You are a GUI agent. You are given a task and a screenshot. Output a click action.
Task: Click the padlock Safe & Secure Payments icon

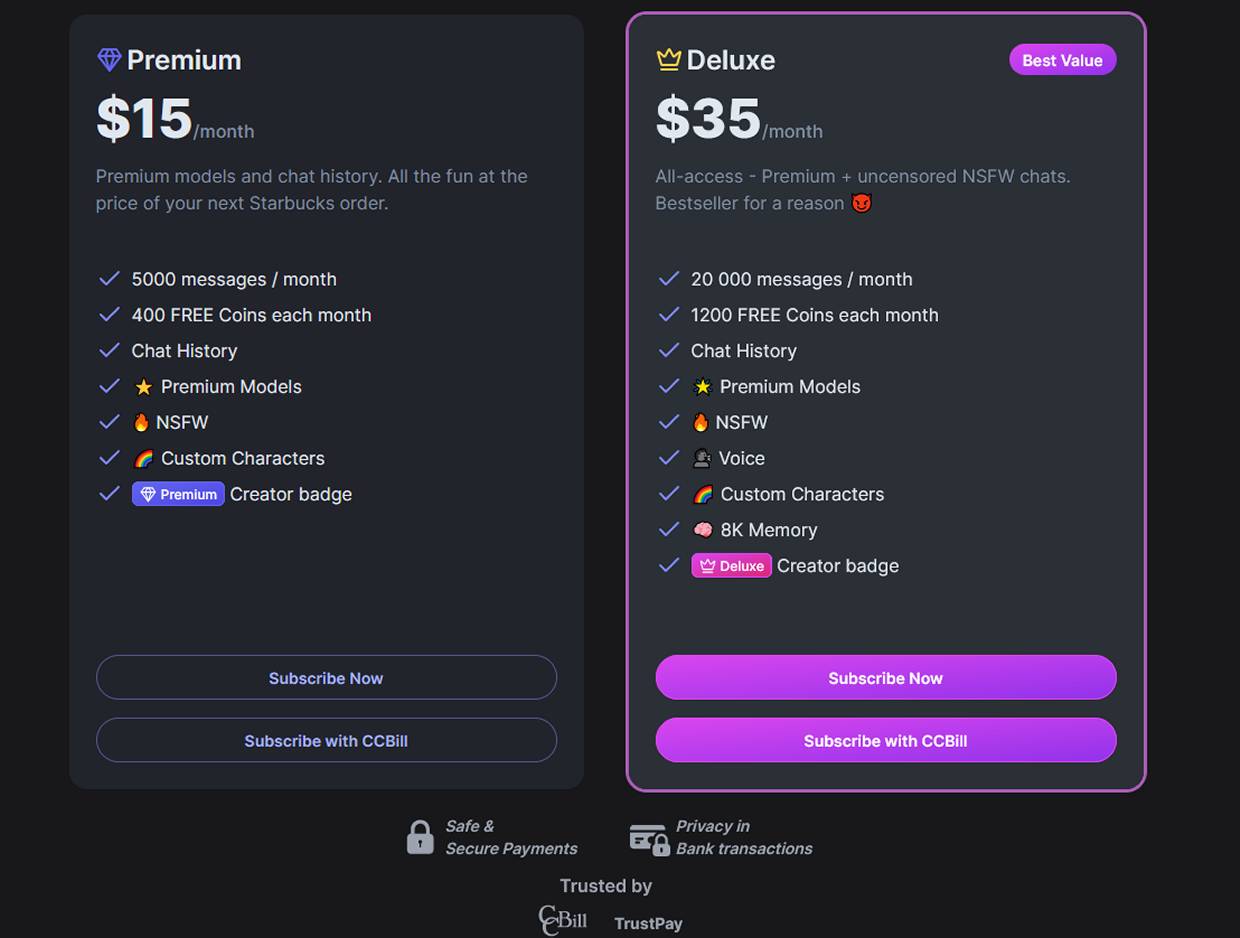click(x=420, y=837)
